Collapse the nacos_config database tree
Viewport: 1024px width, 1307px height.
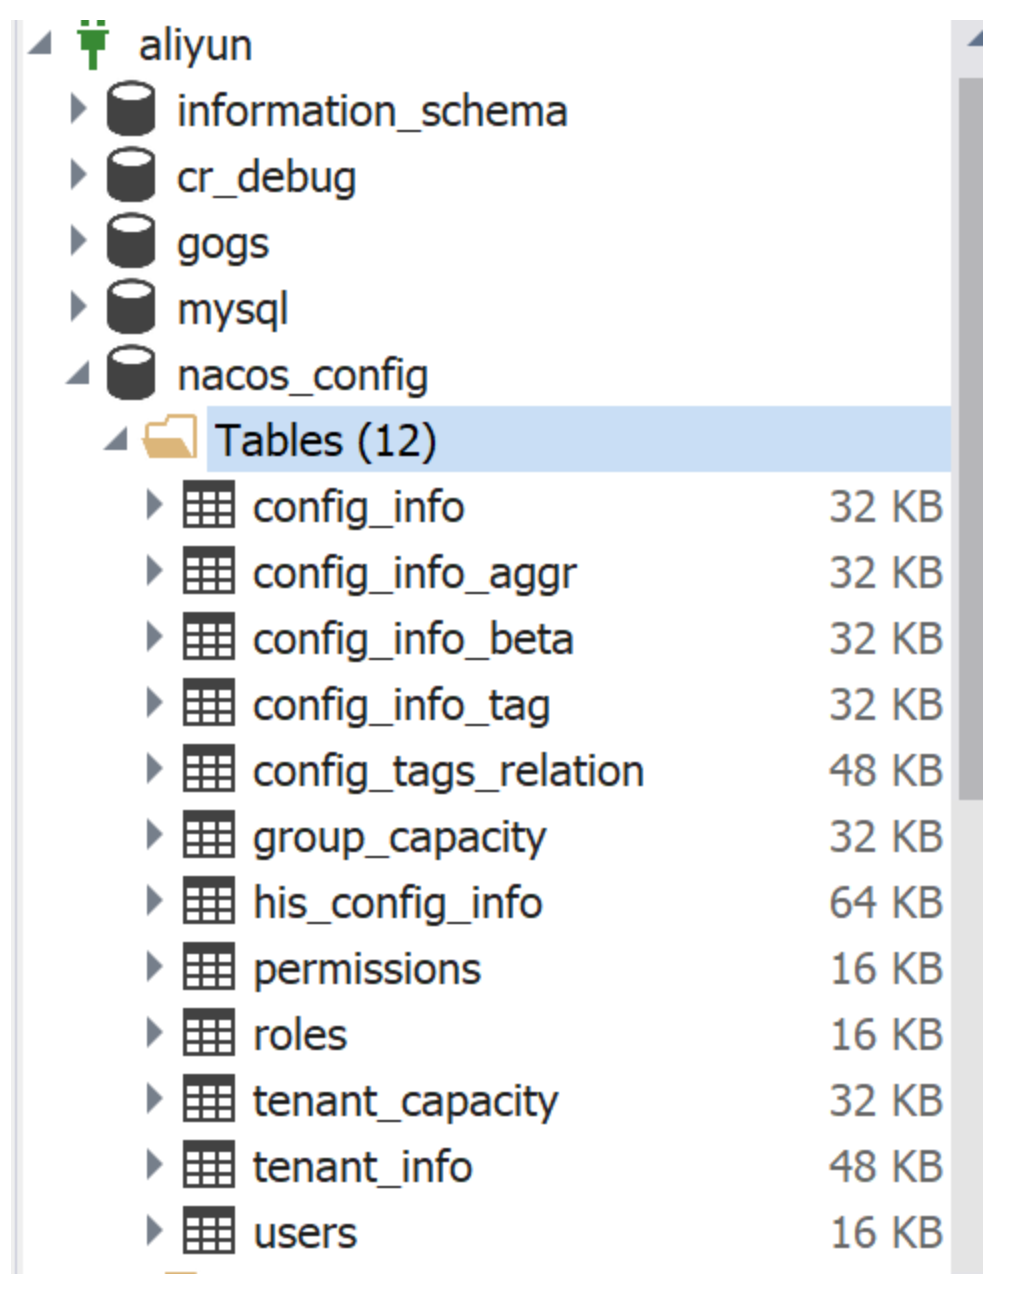pos(78,375)
